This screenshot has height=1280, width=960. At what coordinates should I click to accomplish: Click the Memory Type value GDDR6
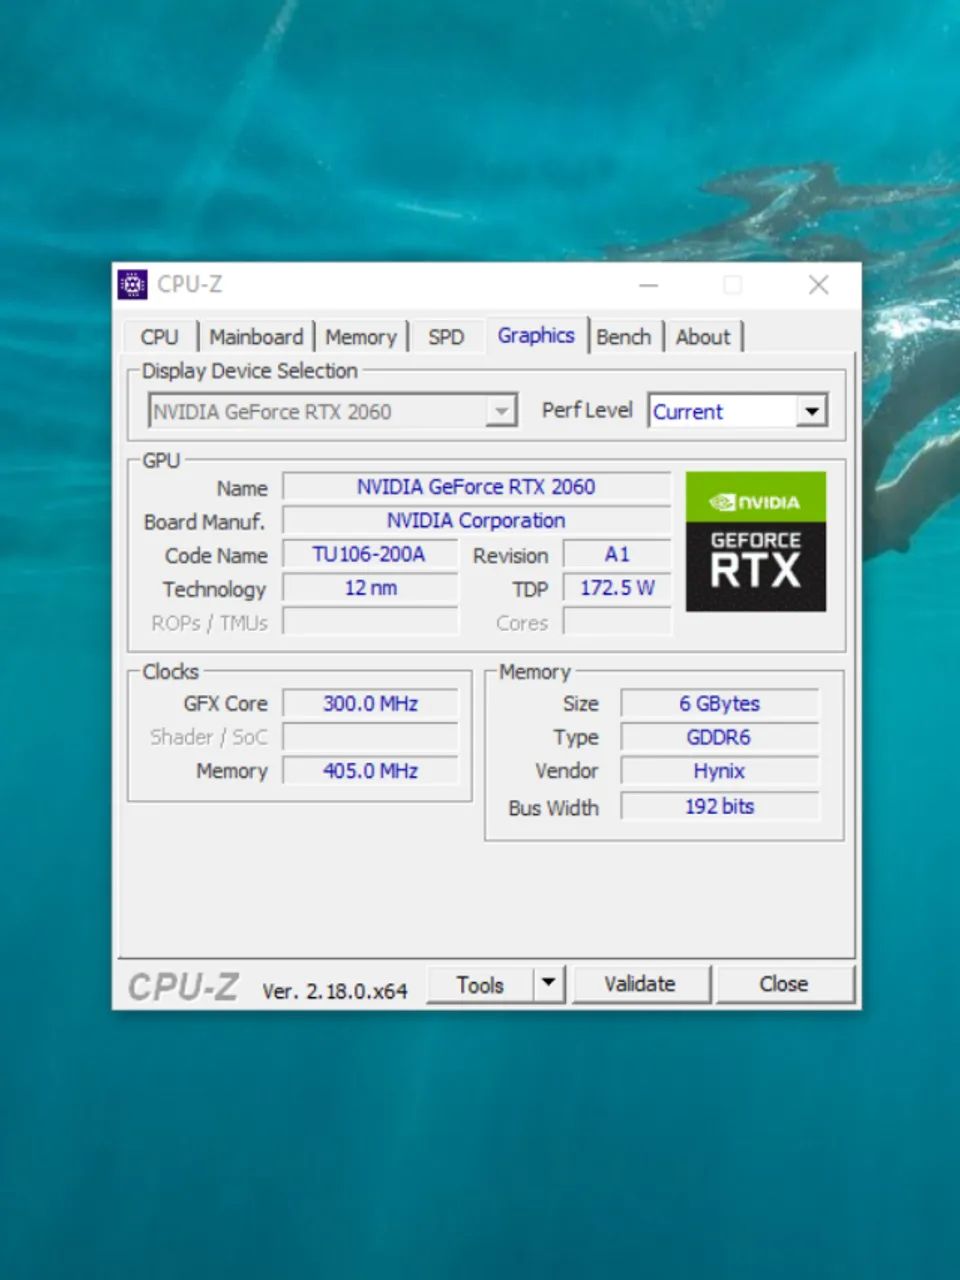pyautogui.click(x=720, y=738)
